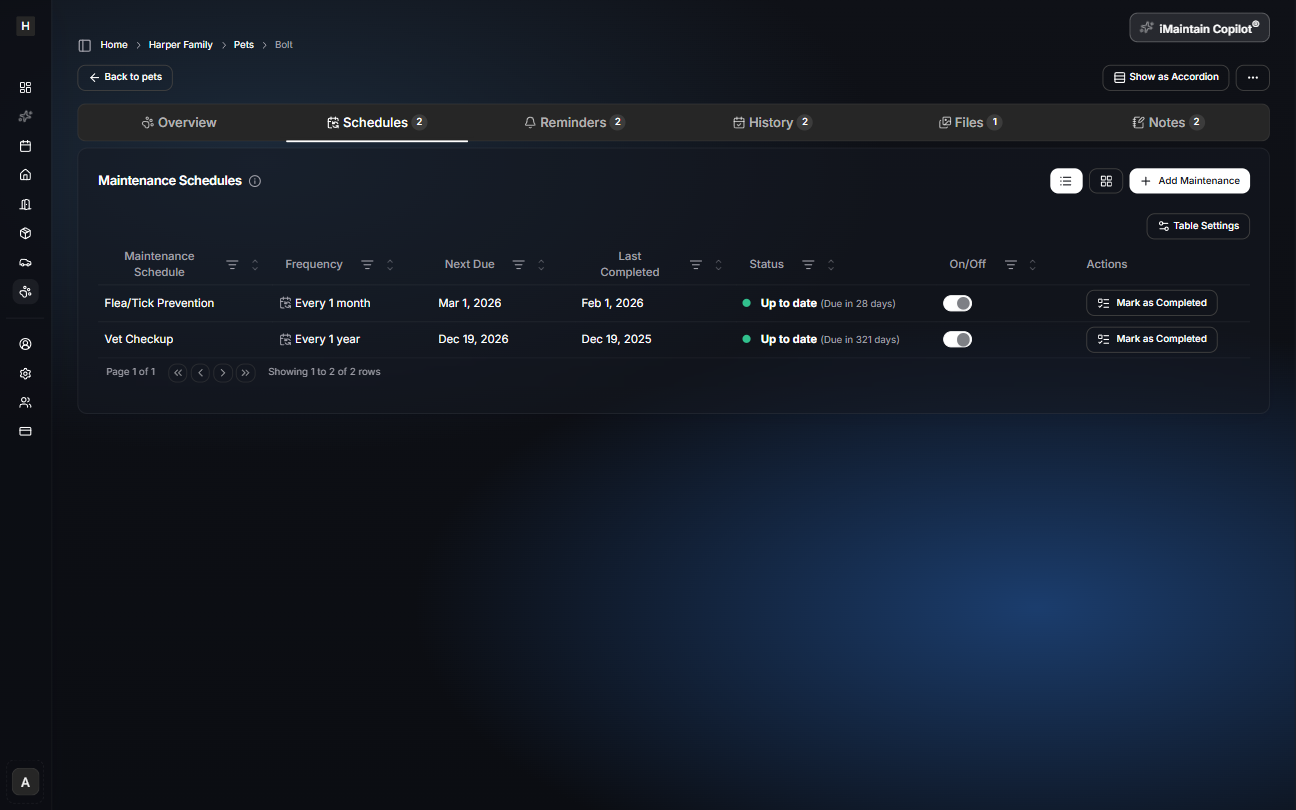Screen dimensions: 1296x810
Task: Toggle the Flea/Tick Prevention schedule switch
Action: click(957, 303)
